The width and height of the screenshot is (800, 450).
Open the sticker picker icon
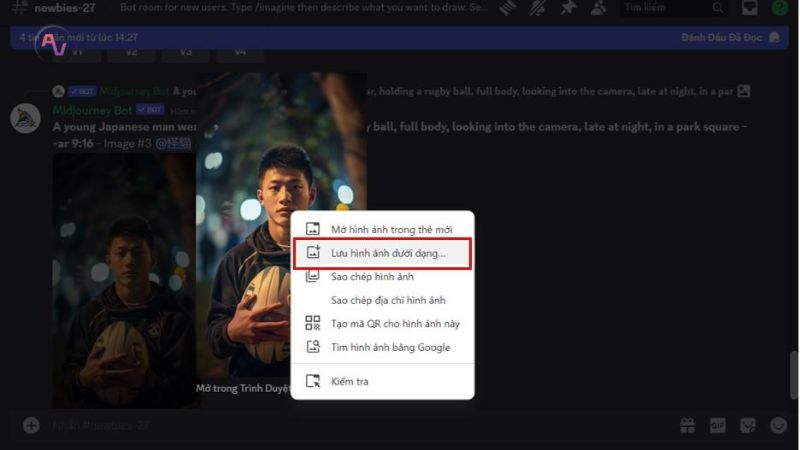point(748,425)
